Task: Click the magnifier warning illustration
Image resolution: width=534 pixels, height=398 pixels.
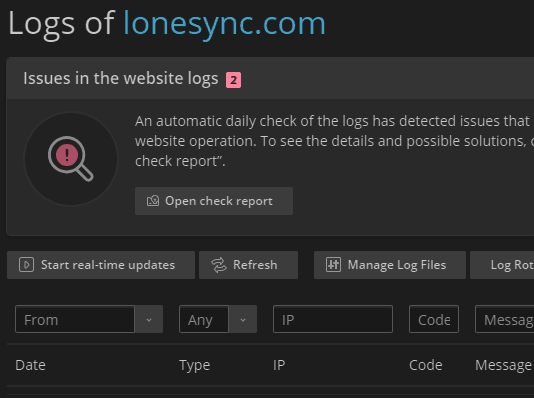Action: pyautogui.click(x=71, y=159)
